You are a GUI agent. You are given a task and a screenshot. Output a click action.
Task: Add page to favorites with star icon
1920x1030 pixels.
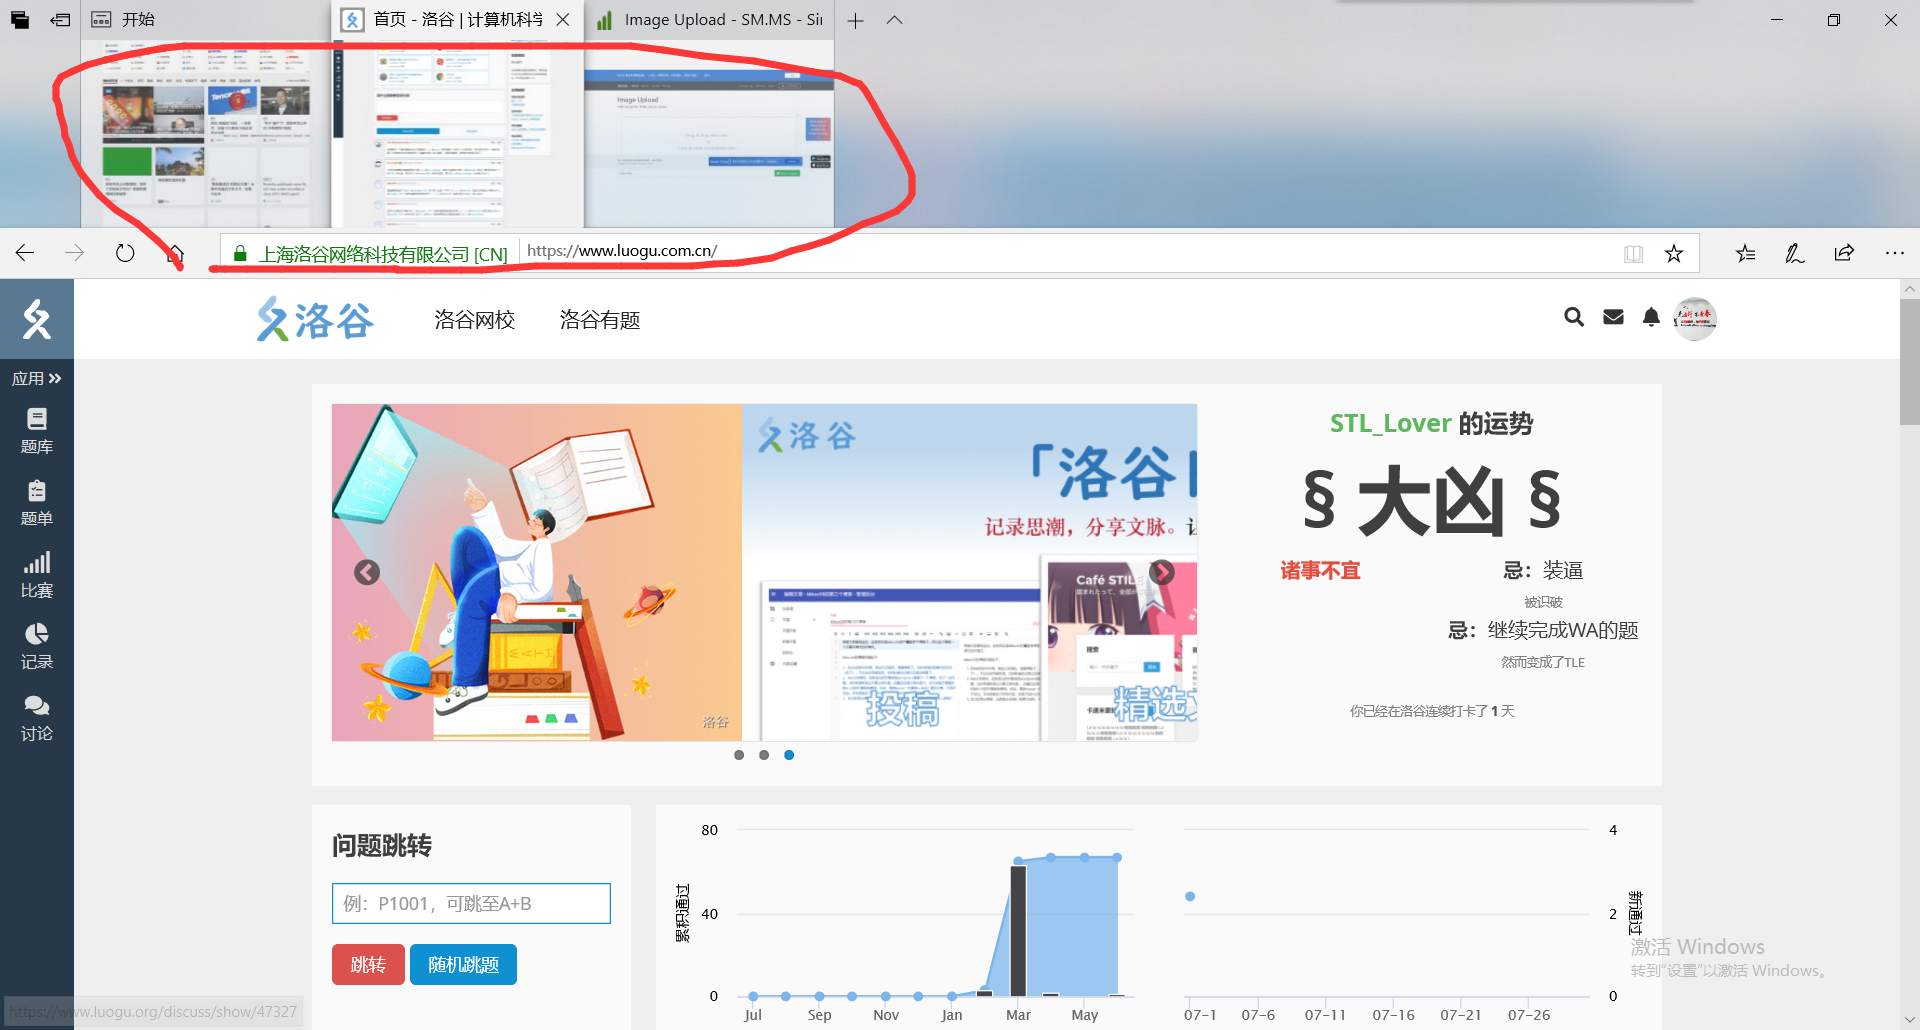click(1674, 254)
